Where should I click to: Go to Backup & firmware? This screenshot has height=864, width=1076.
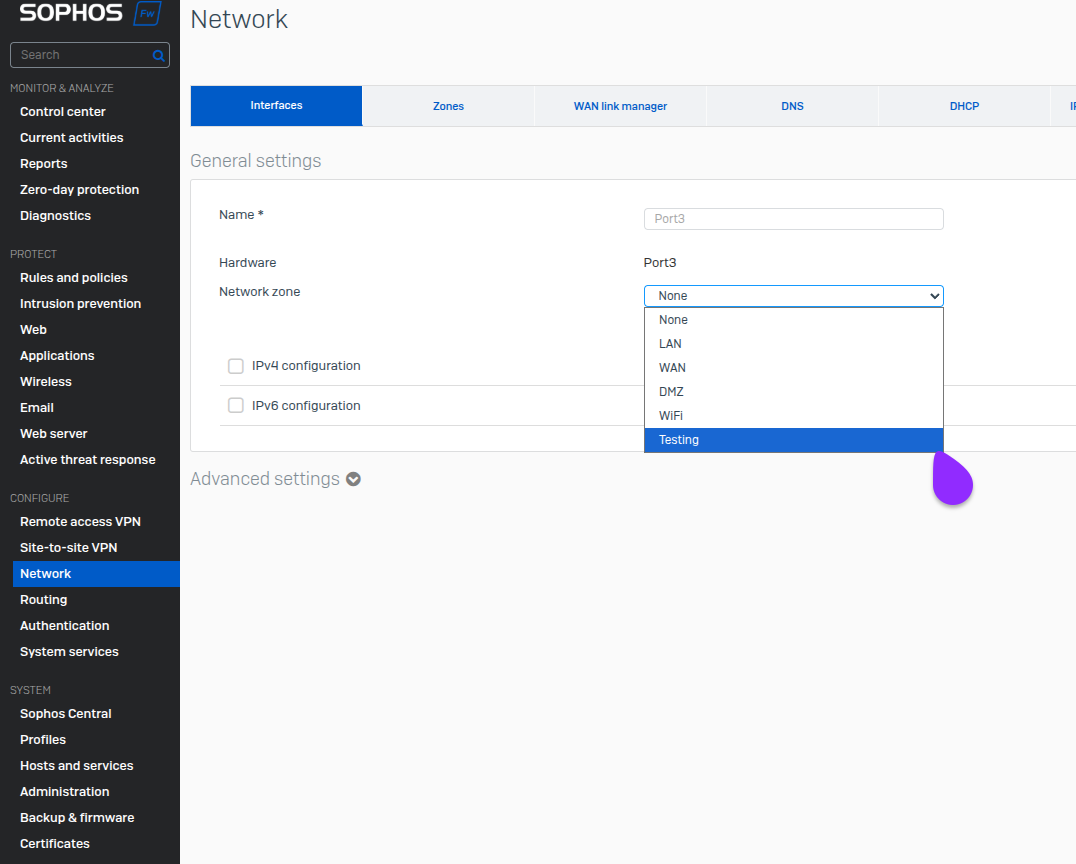[x=77, y=818]
